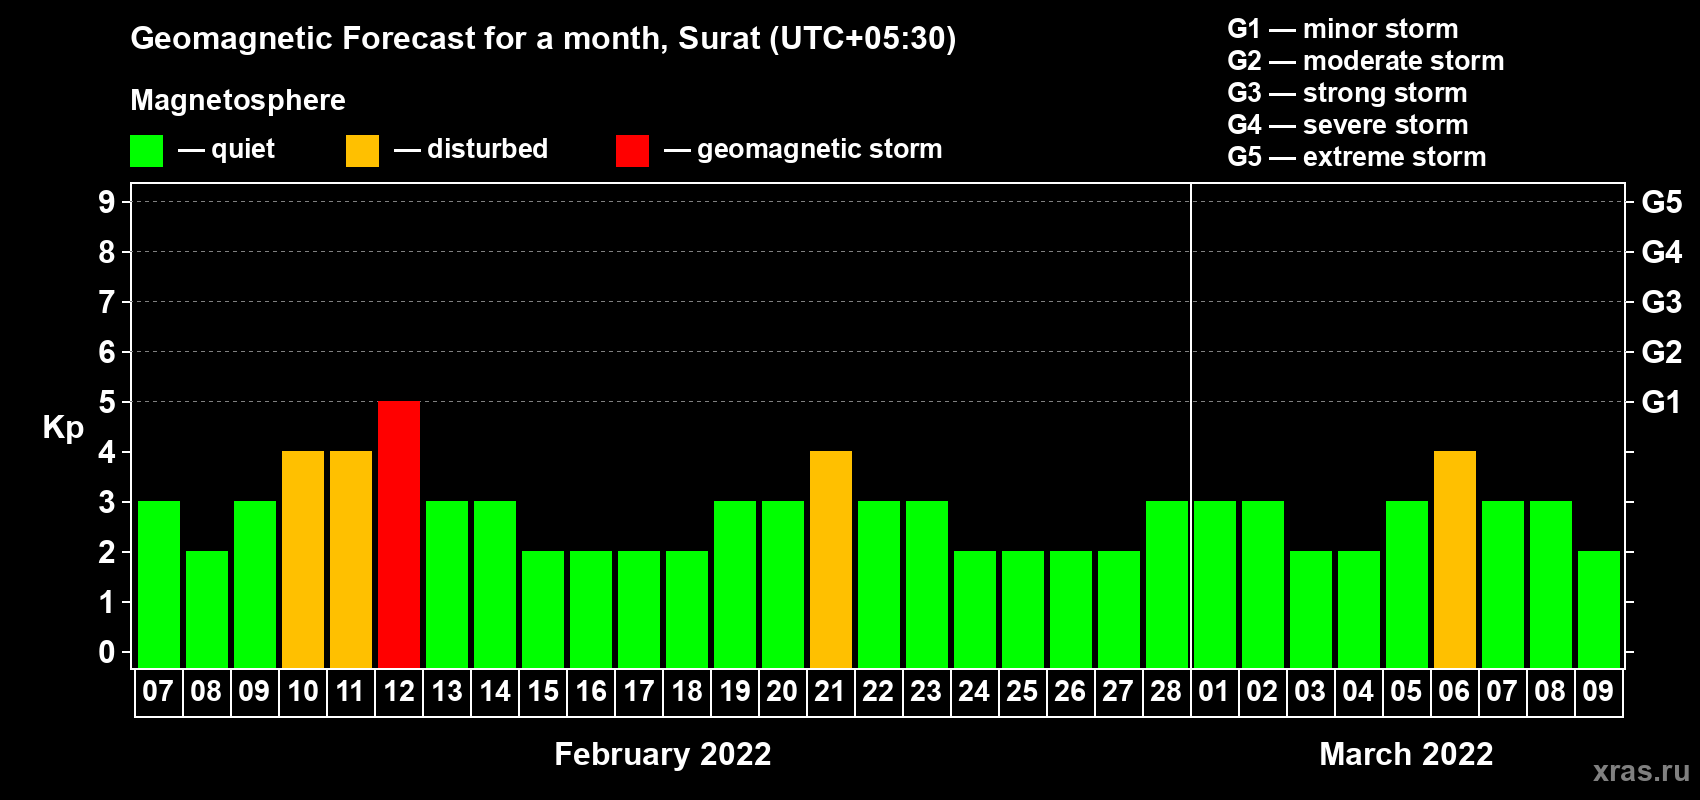Screen dimensions: 1700x800
Task: Click the green bar for March 04
Action: (x=1359, y=610)
